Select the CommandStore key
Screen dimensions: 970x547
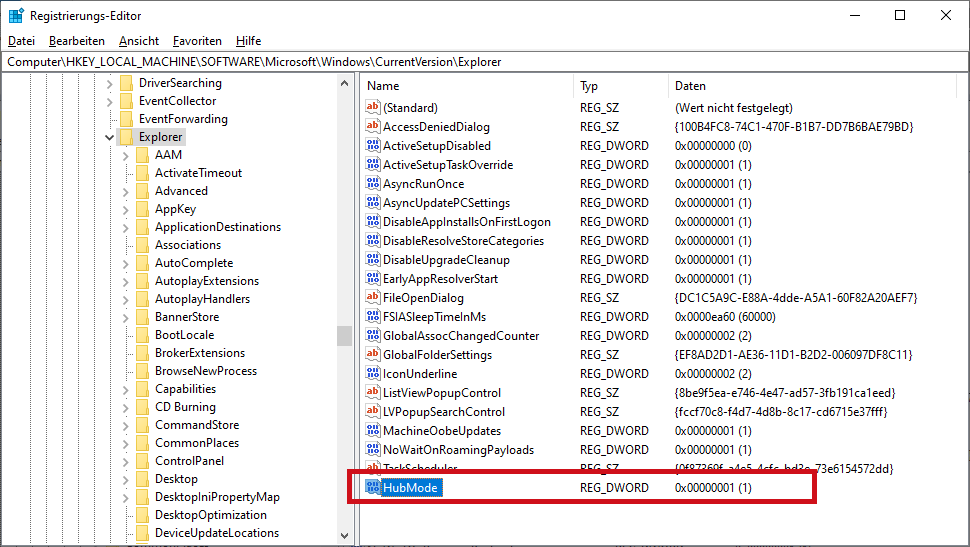pyautogui.click(x=197, y=424)
